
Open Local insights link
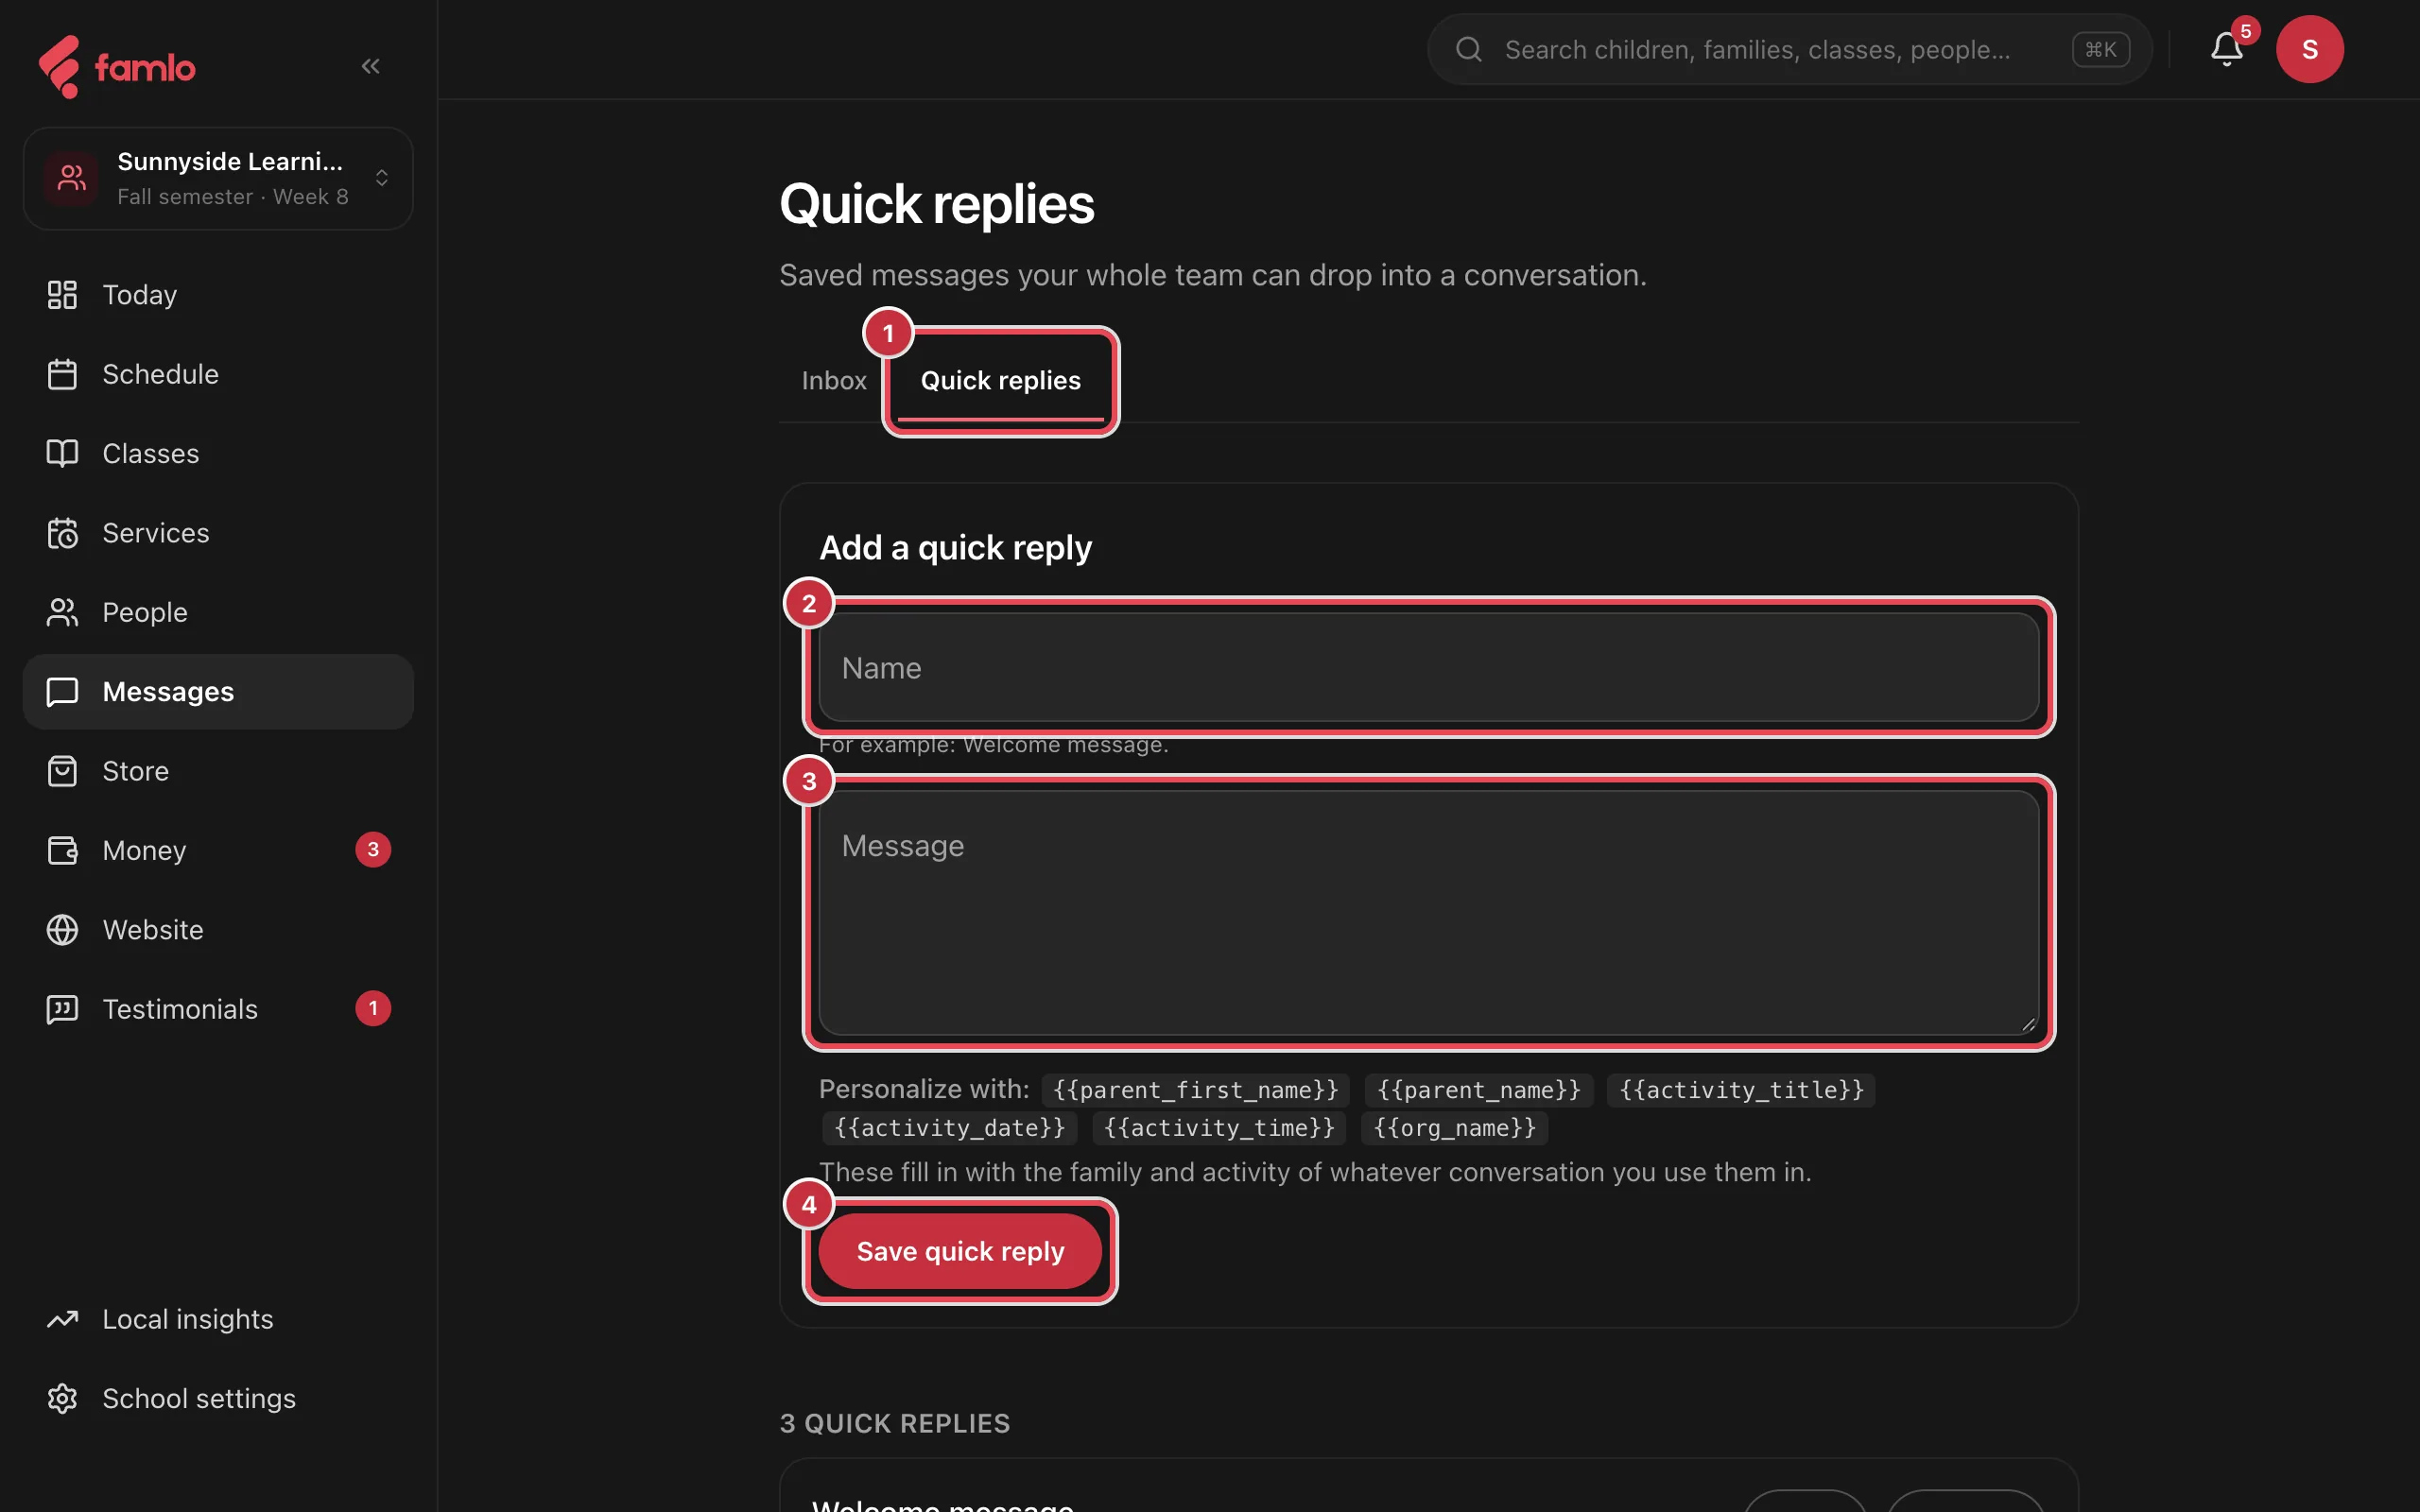(218, 1319)
